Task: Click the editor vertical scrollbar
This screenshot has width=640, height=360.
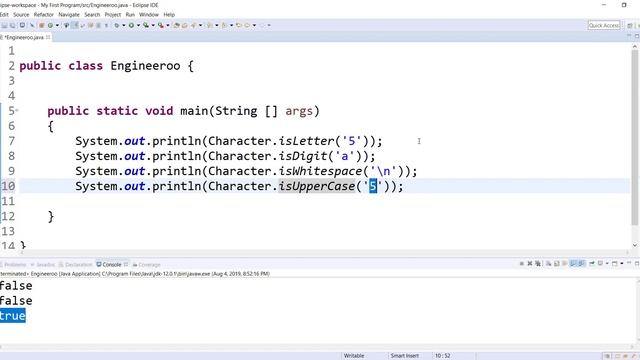Action: 635,137
